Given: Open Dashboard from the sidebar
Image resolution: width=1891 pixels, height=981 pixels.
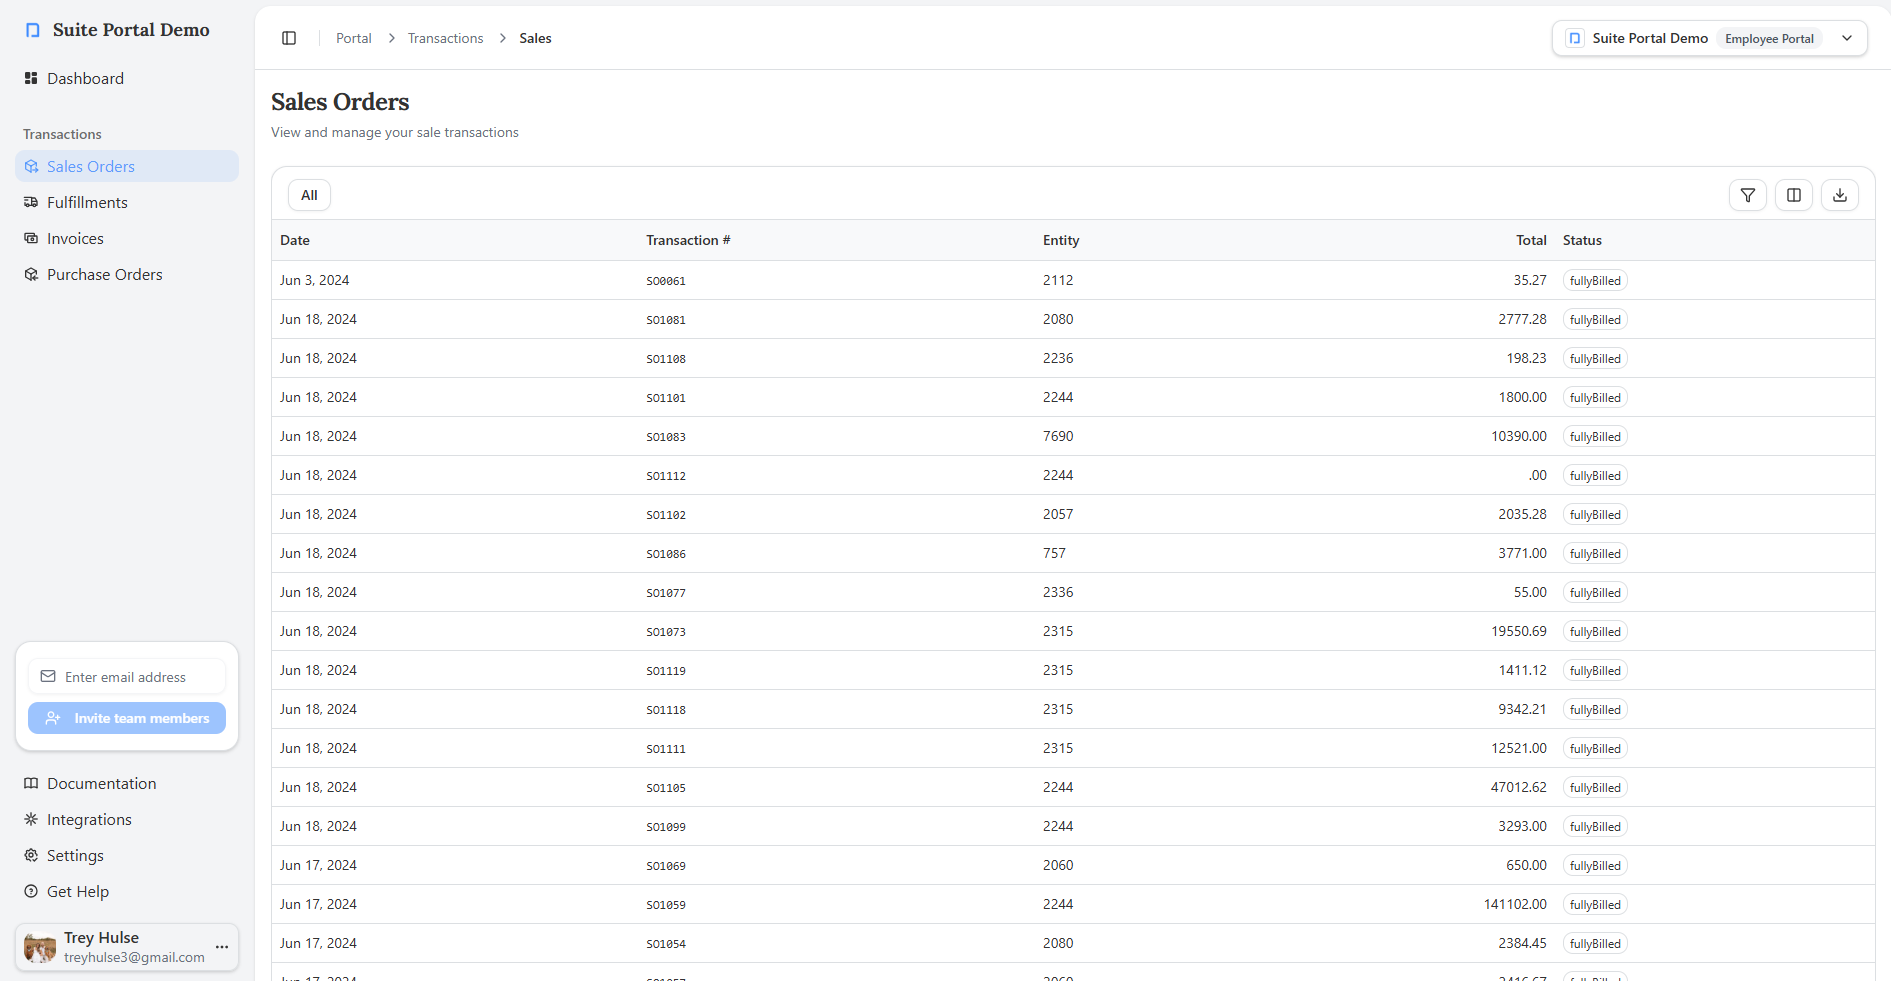Looking at the screenshot, I should coord(85,78).
